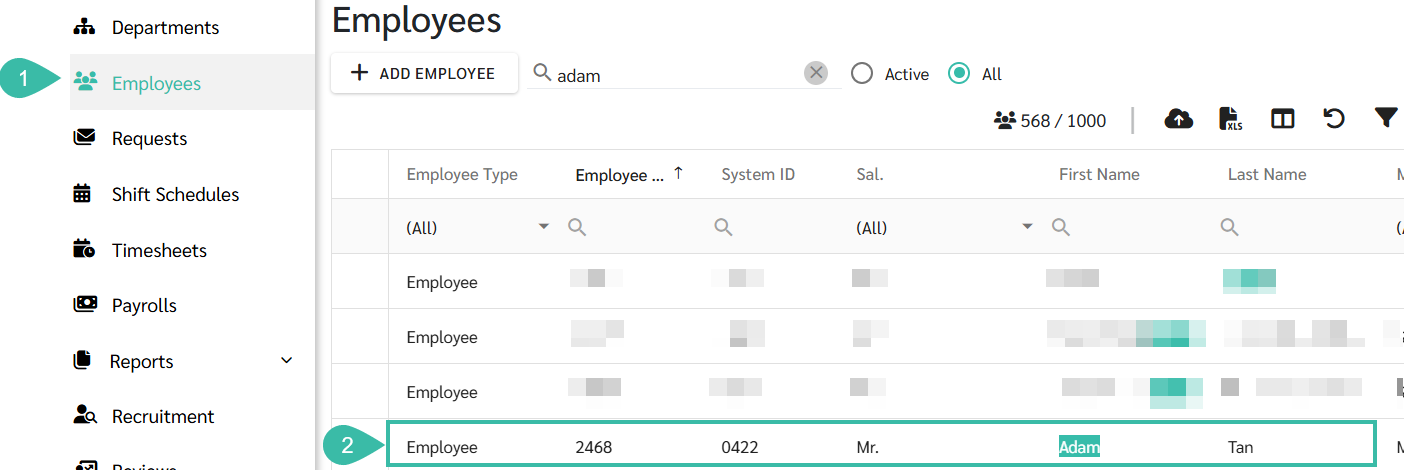
Task: Export employees to XLS file
Action: click(x=1231, y=120)
